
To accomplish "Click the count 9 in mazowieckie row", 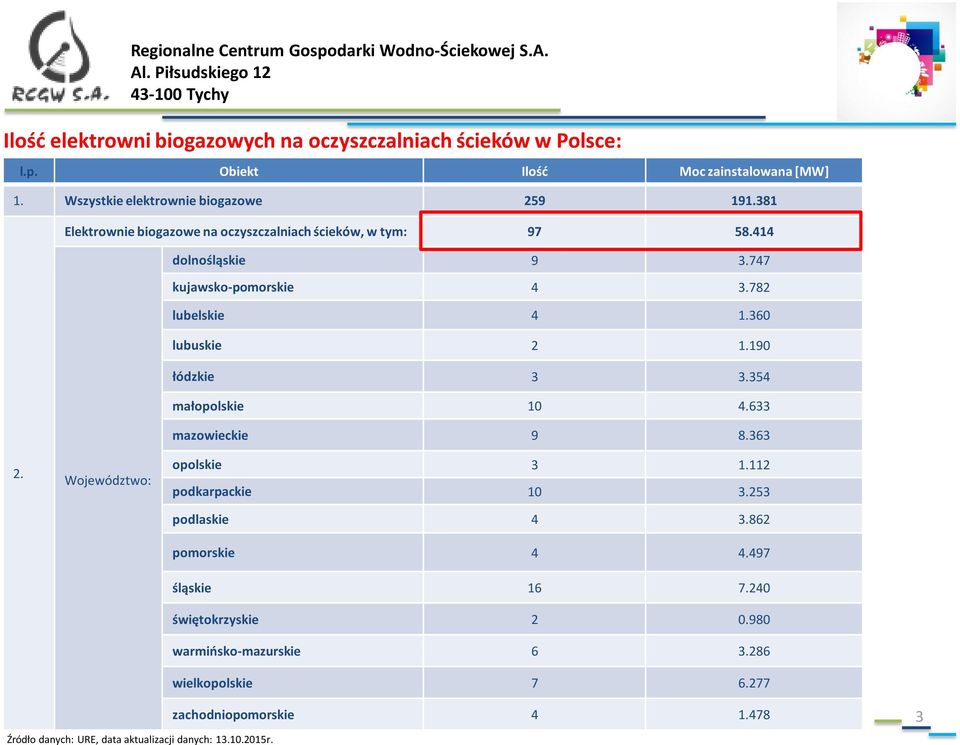I will (534, 436).
